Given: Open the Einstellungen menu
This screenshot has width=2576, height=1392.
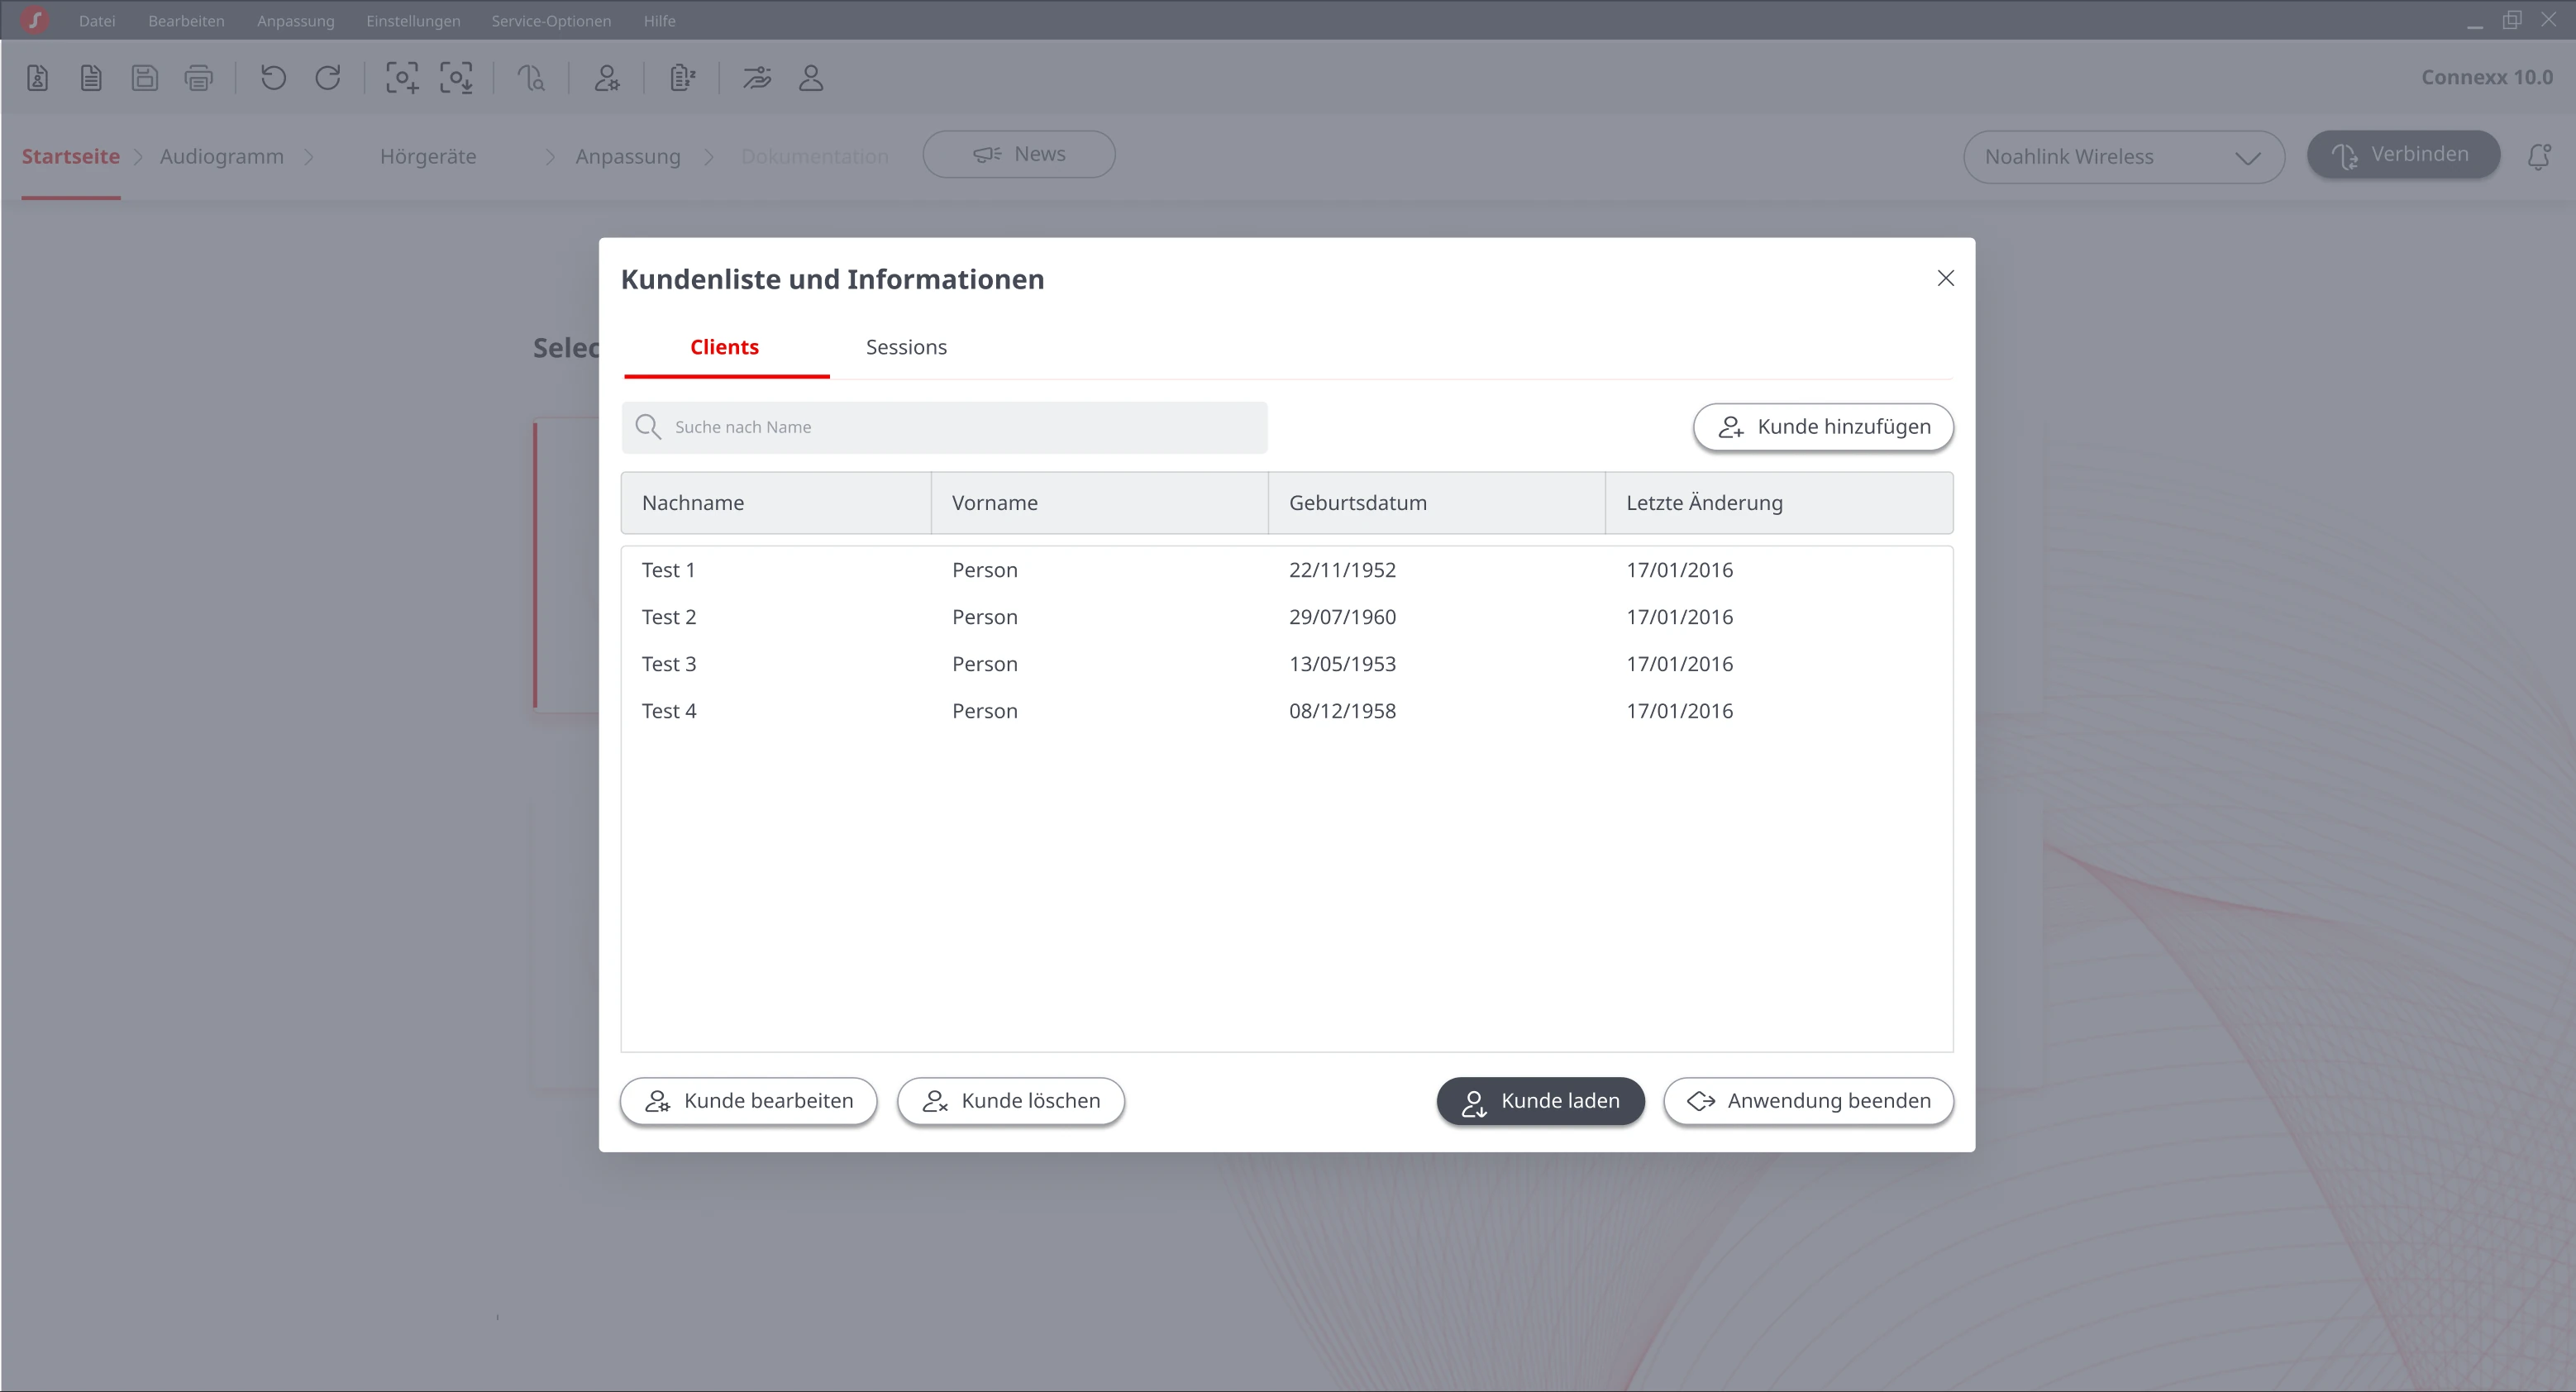Looking at the screenshot, I should pos(413,21).
